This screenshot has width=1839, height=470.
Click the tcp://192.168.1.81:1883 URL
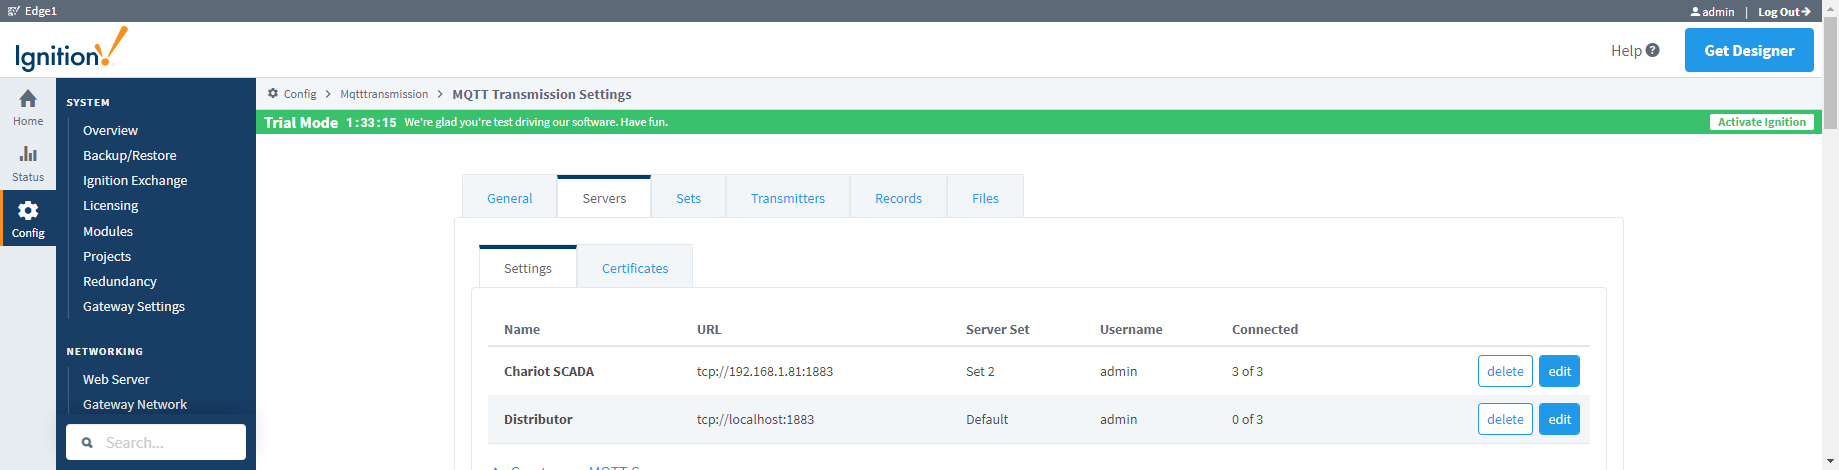click(x=765, y=371)
